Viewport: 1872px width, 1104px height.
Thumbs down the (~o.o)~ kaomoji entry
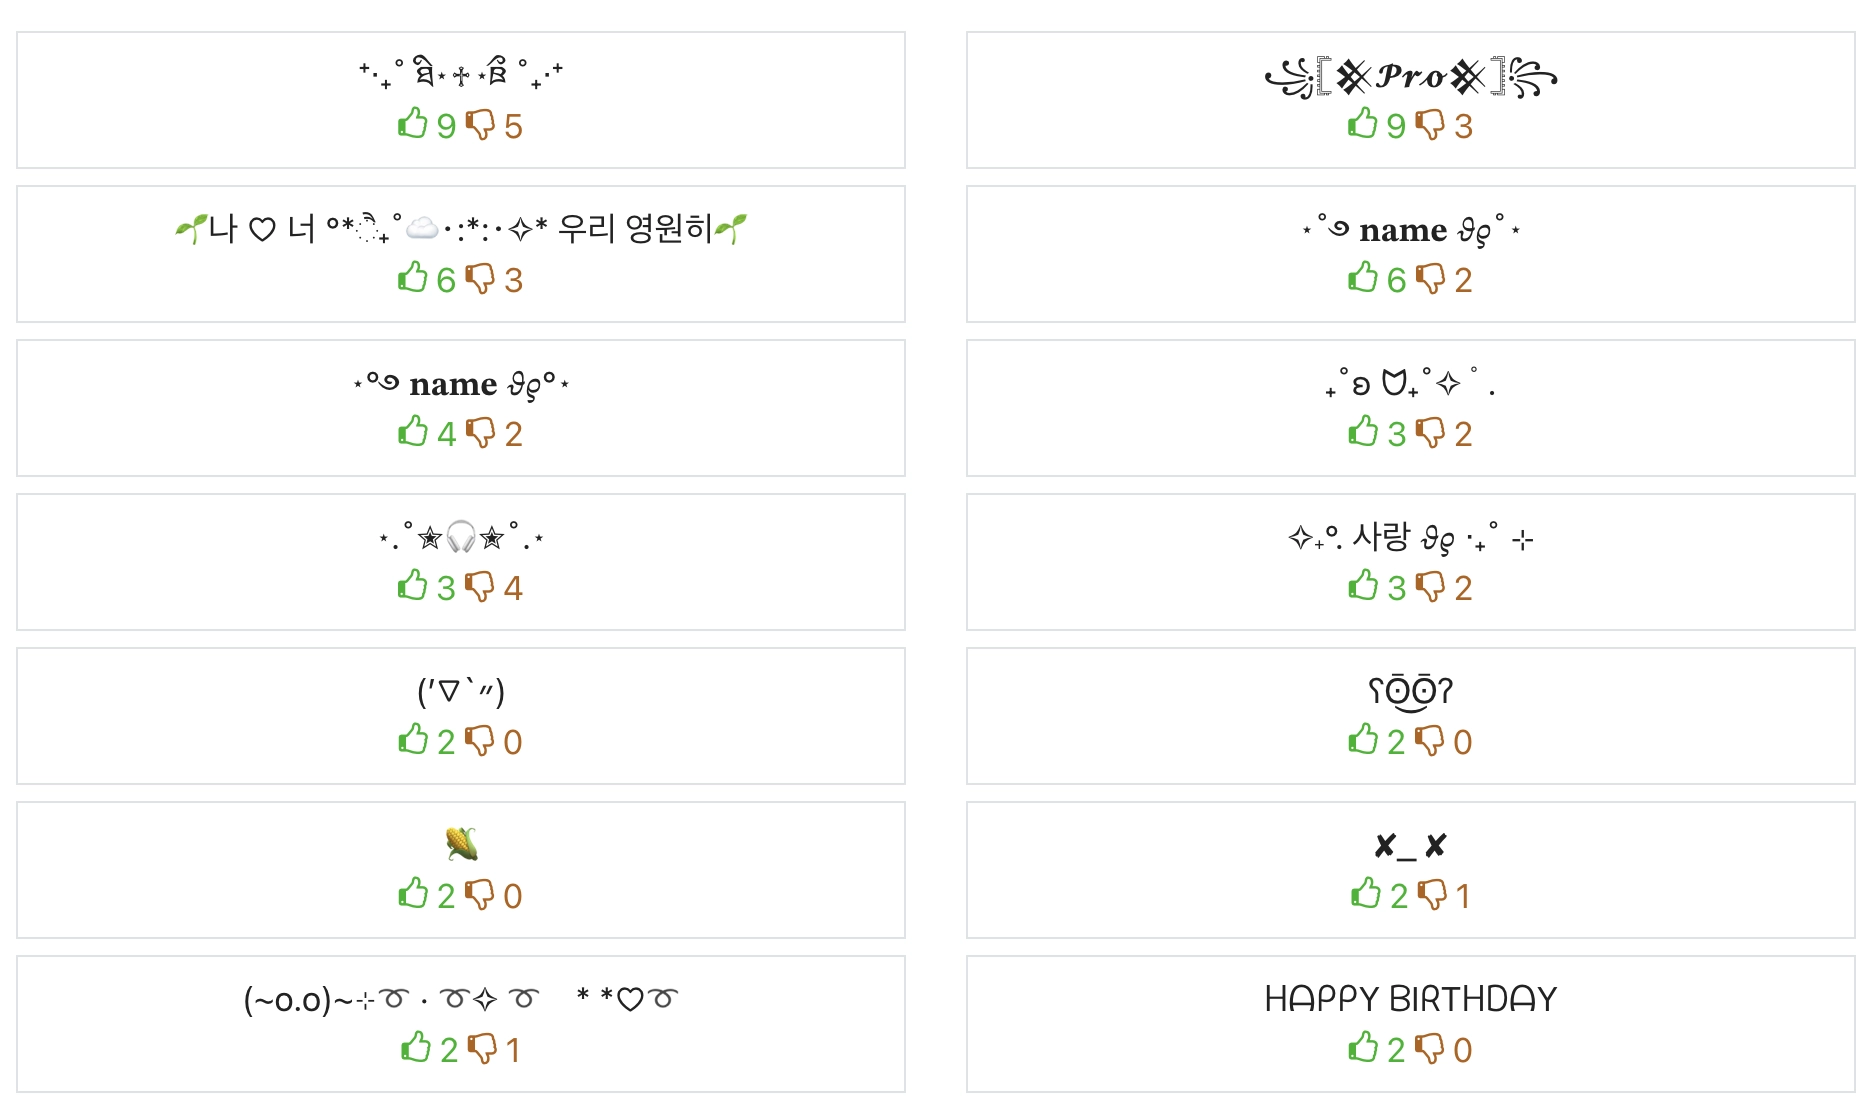[x=483, y=1048]
